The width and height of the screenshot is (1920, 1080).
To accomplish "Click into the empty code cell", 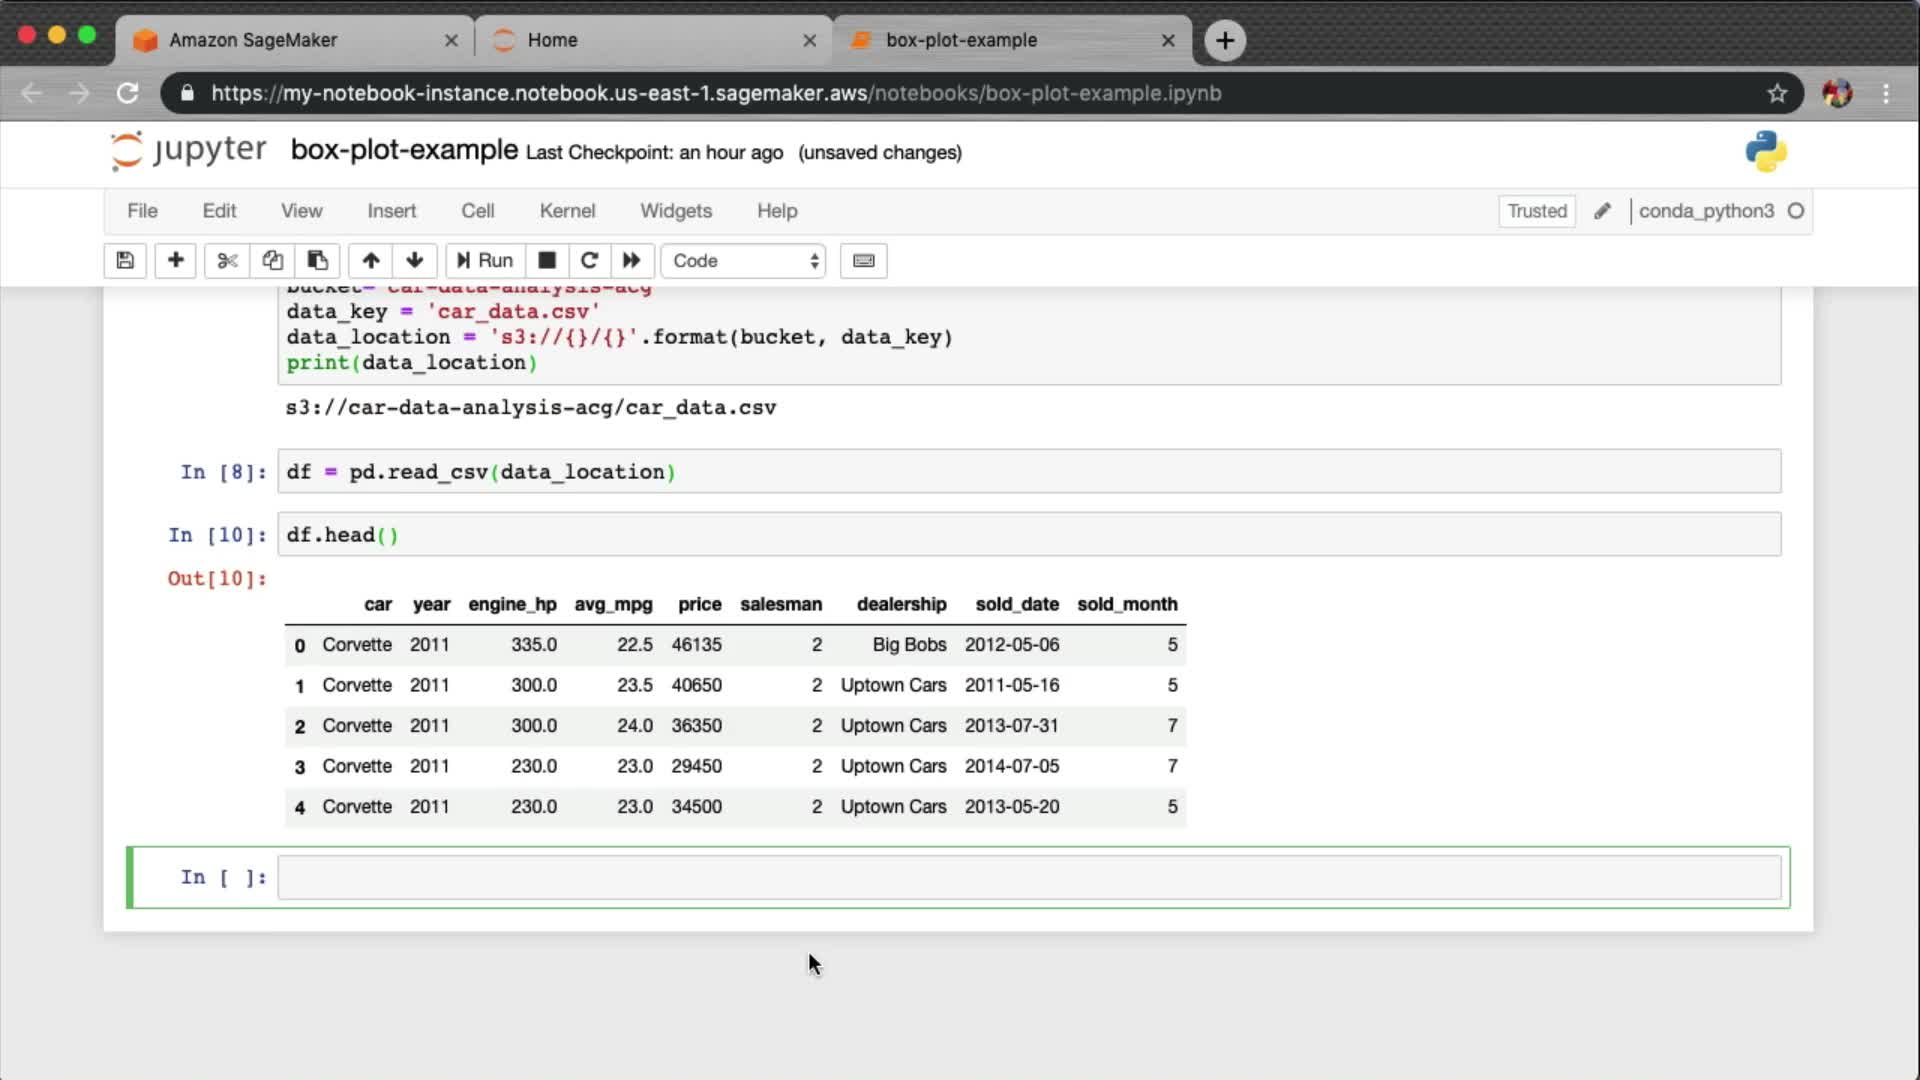I will [x=1028, y=877].
